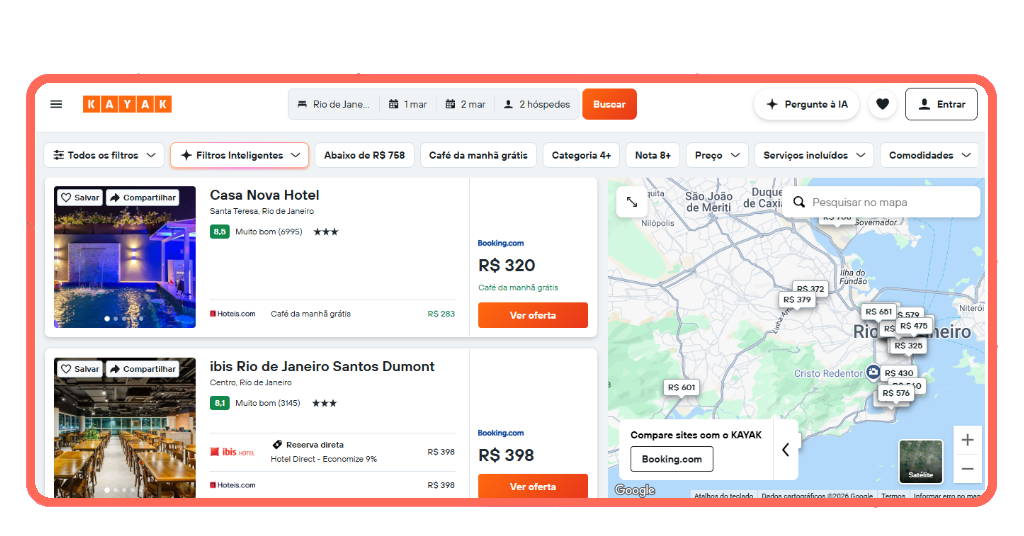Toggle the Café da manhã grátis filter chip
This screenshot has width=1024, height=536.
pos(478,155)
